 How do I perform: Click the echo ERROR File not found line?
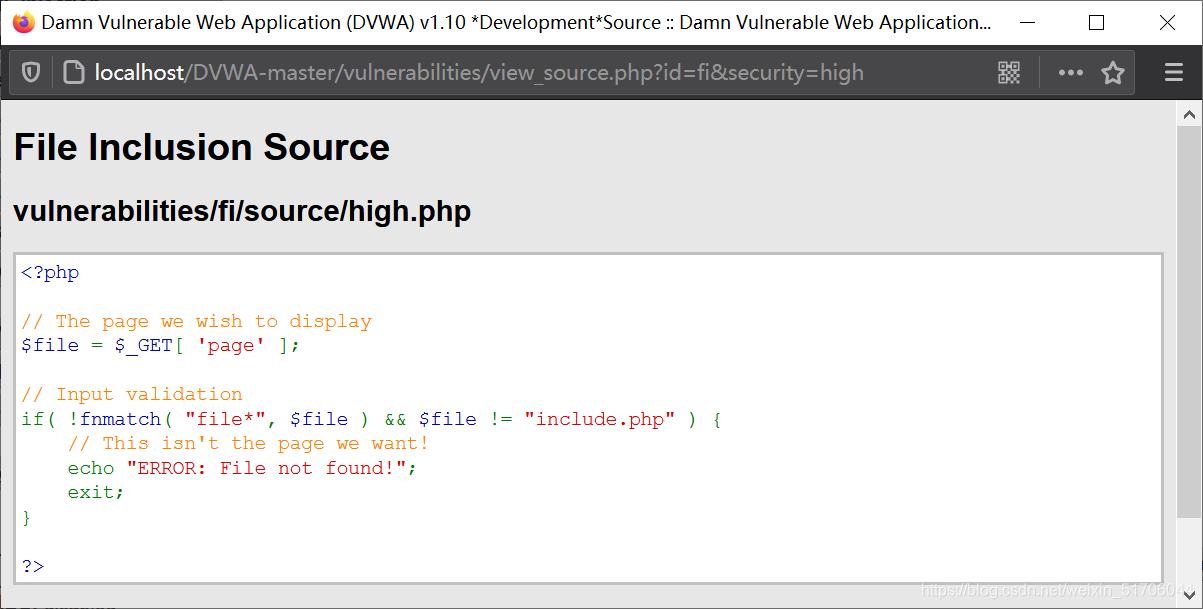[x=242, y=468]
